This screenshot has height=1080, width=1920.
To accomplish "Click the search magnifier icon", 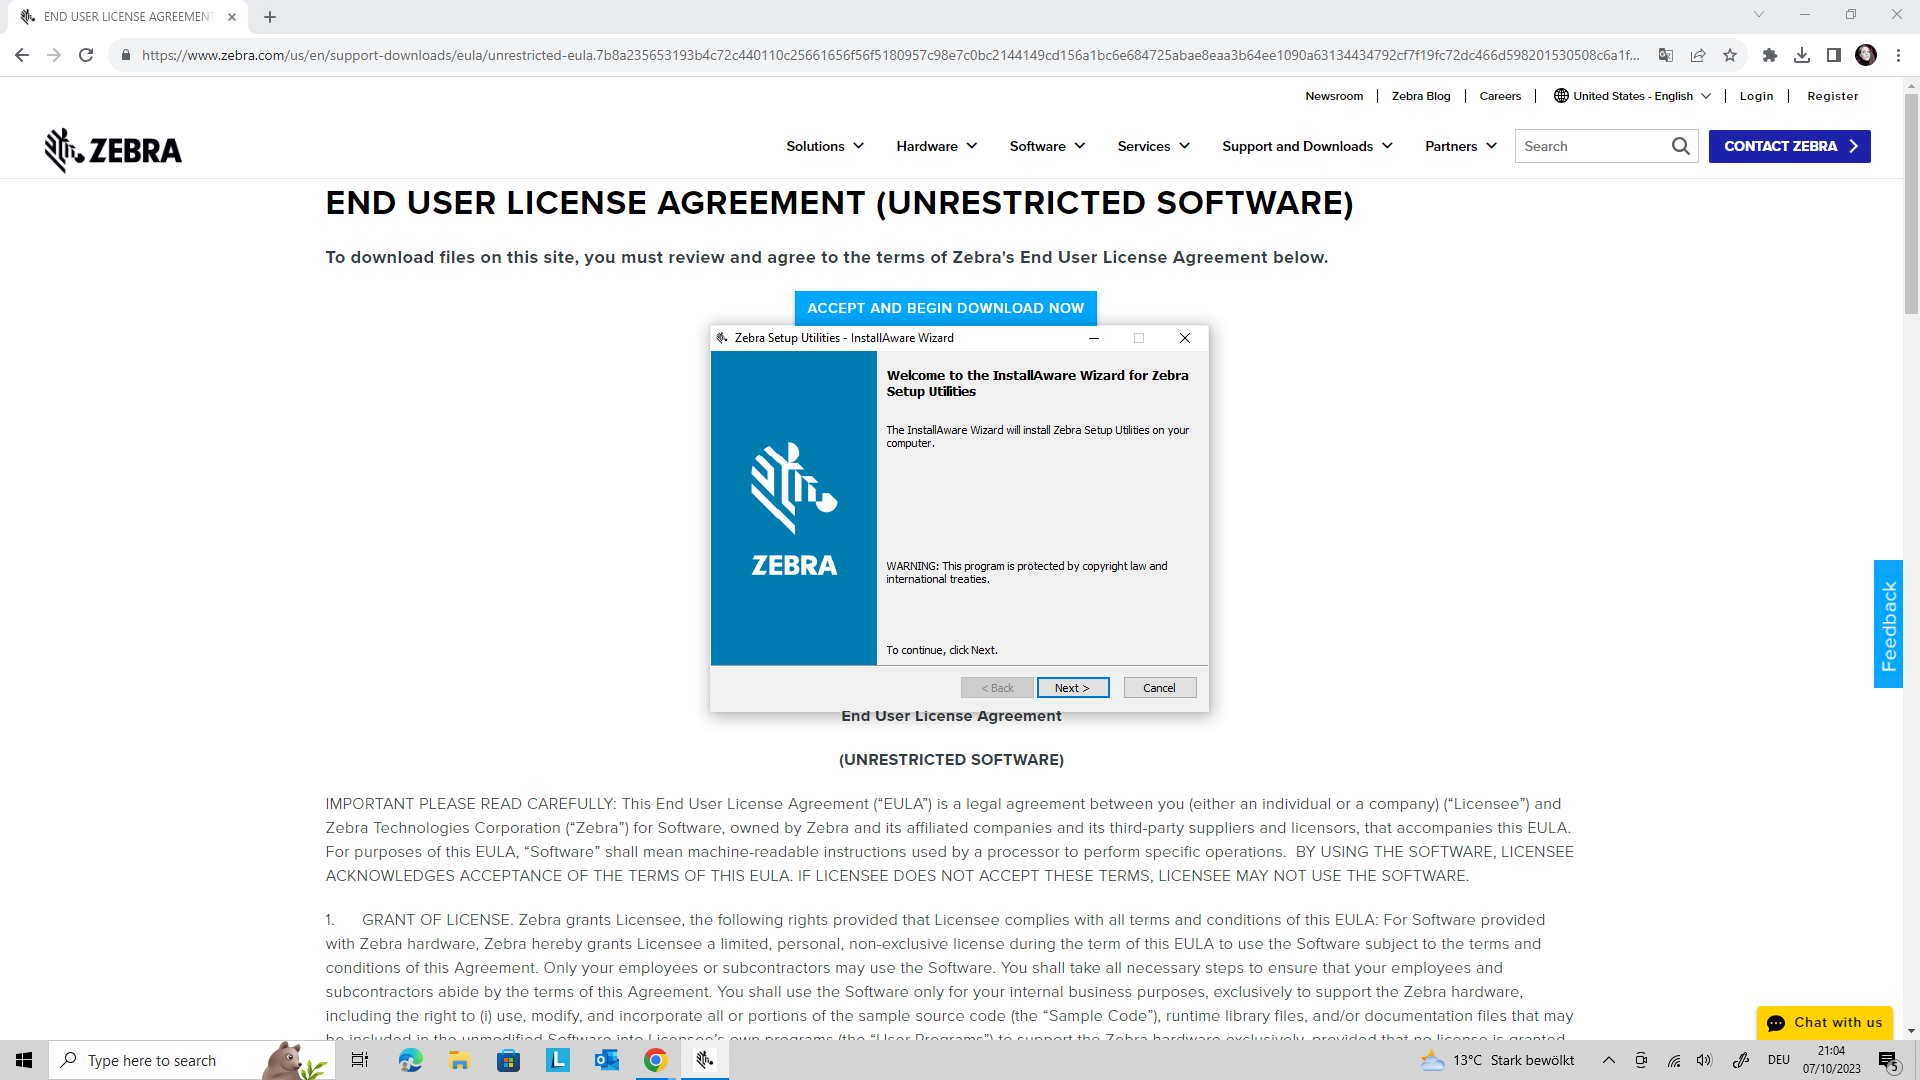I will (x=1681, y=146).
